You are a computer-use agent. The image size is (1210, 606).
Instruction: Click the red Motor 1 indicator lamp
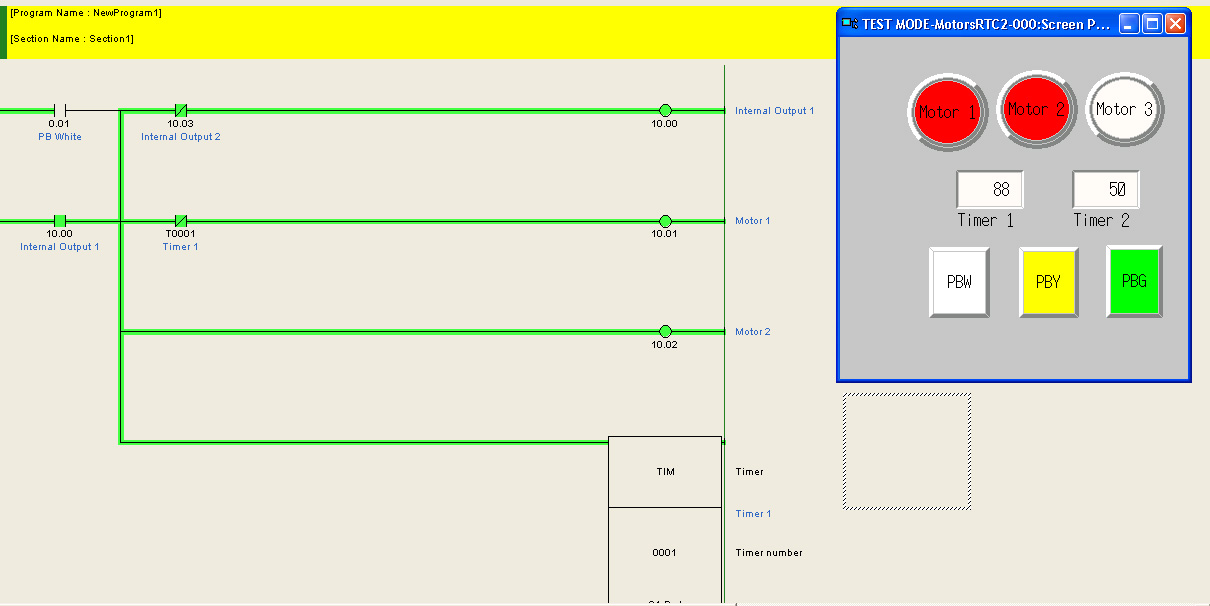947,109
